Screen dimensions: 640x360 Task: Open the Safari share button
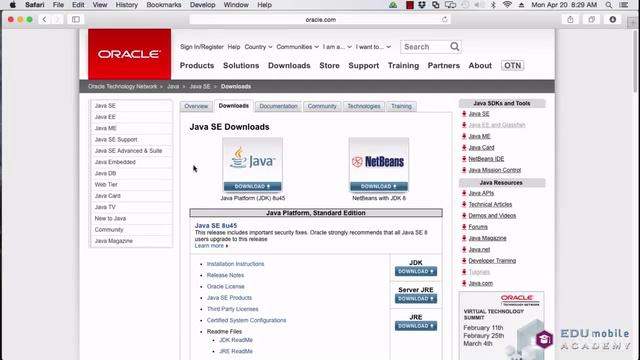[570, 19]
